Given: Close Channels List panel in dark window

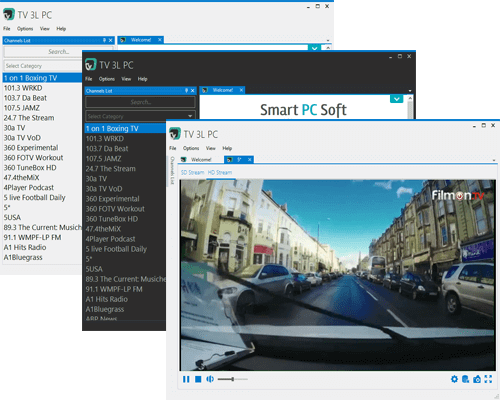Looking at the screenshot, I should 193,91.
